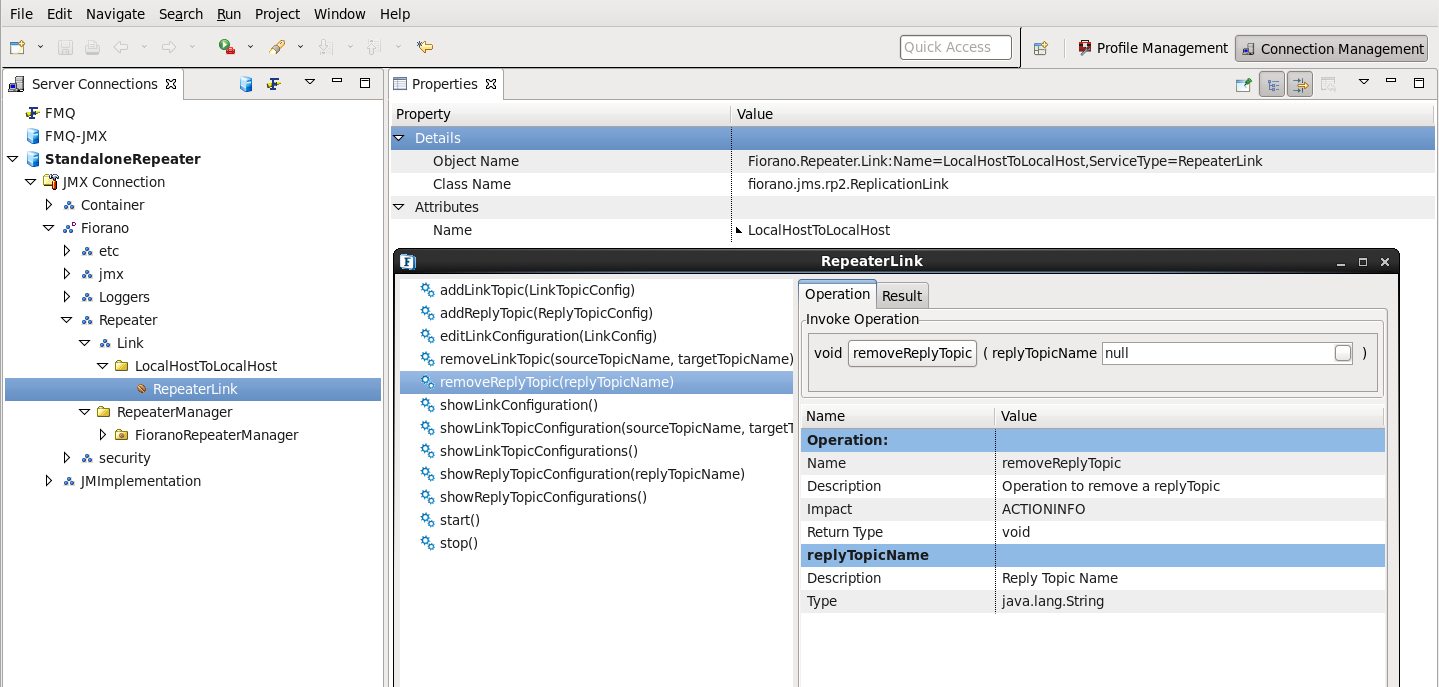1439x687 pixels.
Task: Select removeLinkTopic operation in list
Action: [616, 359]
